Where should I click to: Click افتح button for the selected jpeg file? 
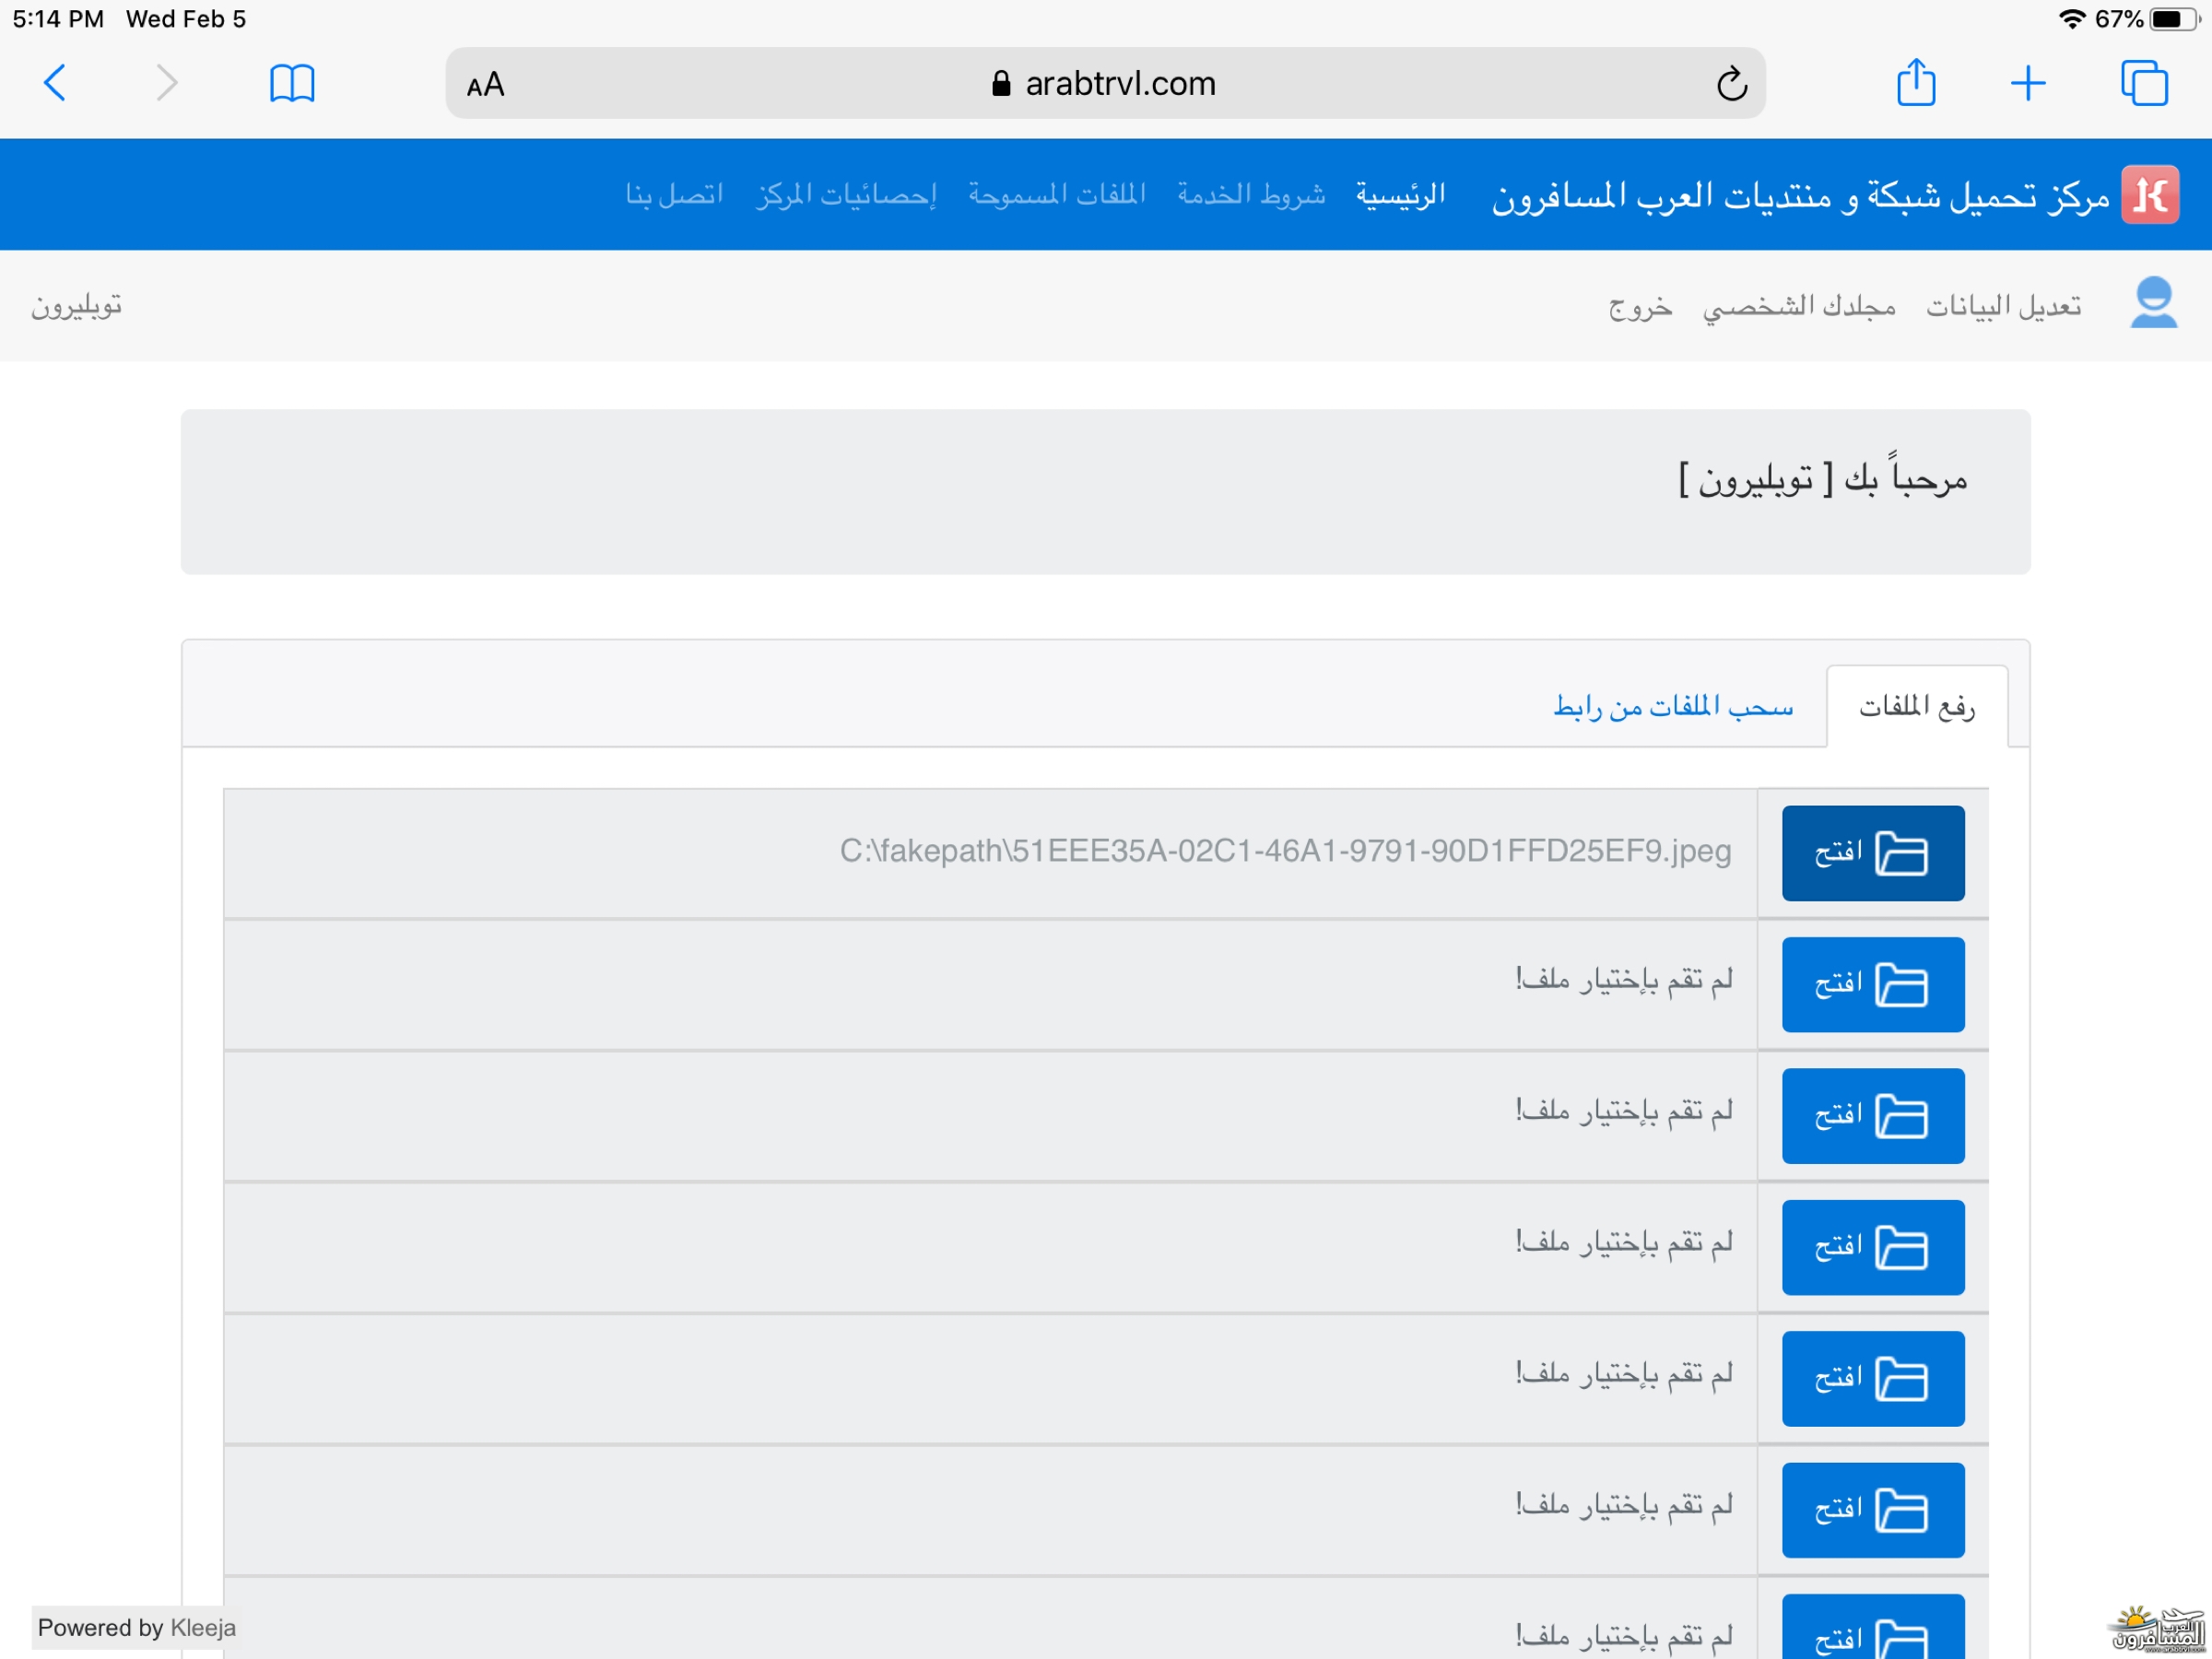[x=1873, y=853]
